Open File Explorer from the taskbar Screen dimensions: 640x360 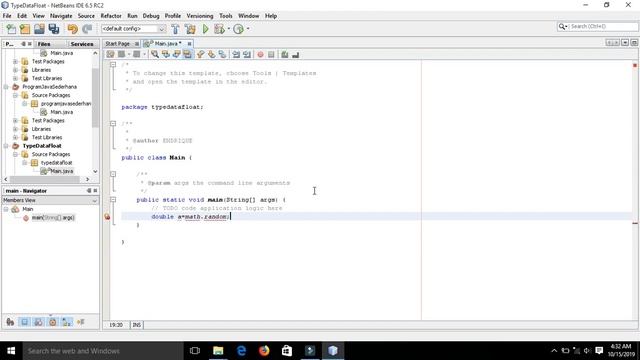click(x=218, y=351)
